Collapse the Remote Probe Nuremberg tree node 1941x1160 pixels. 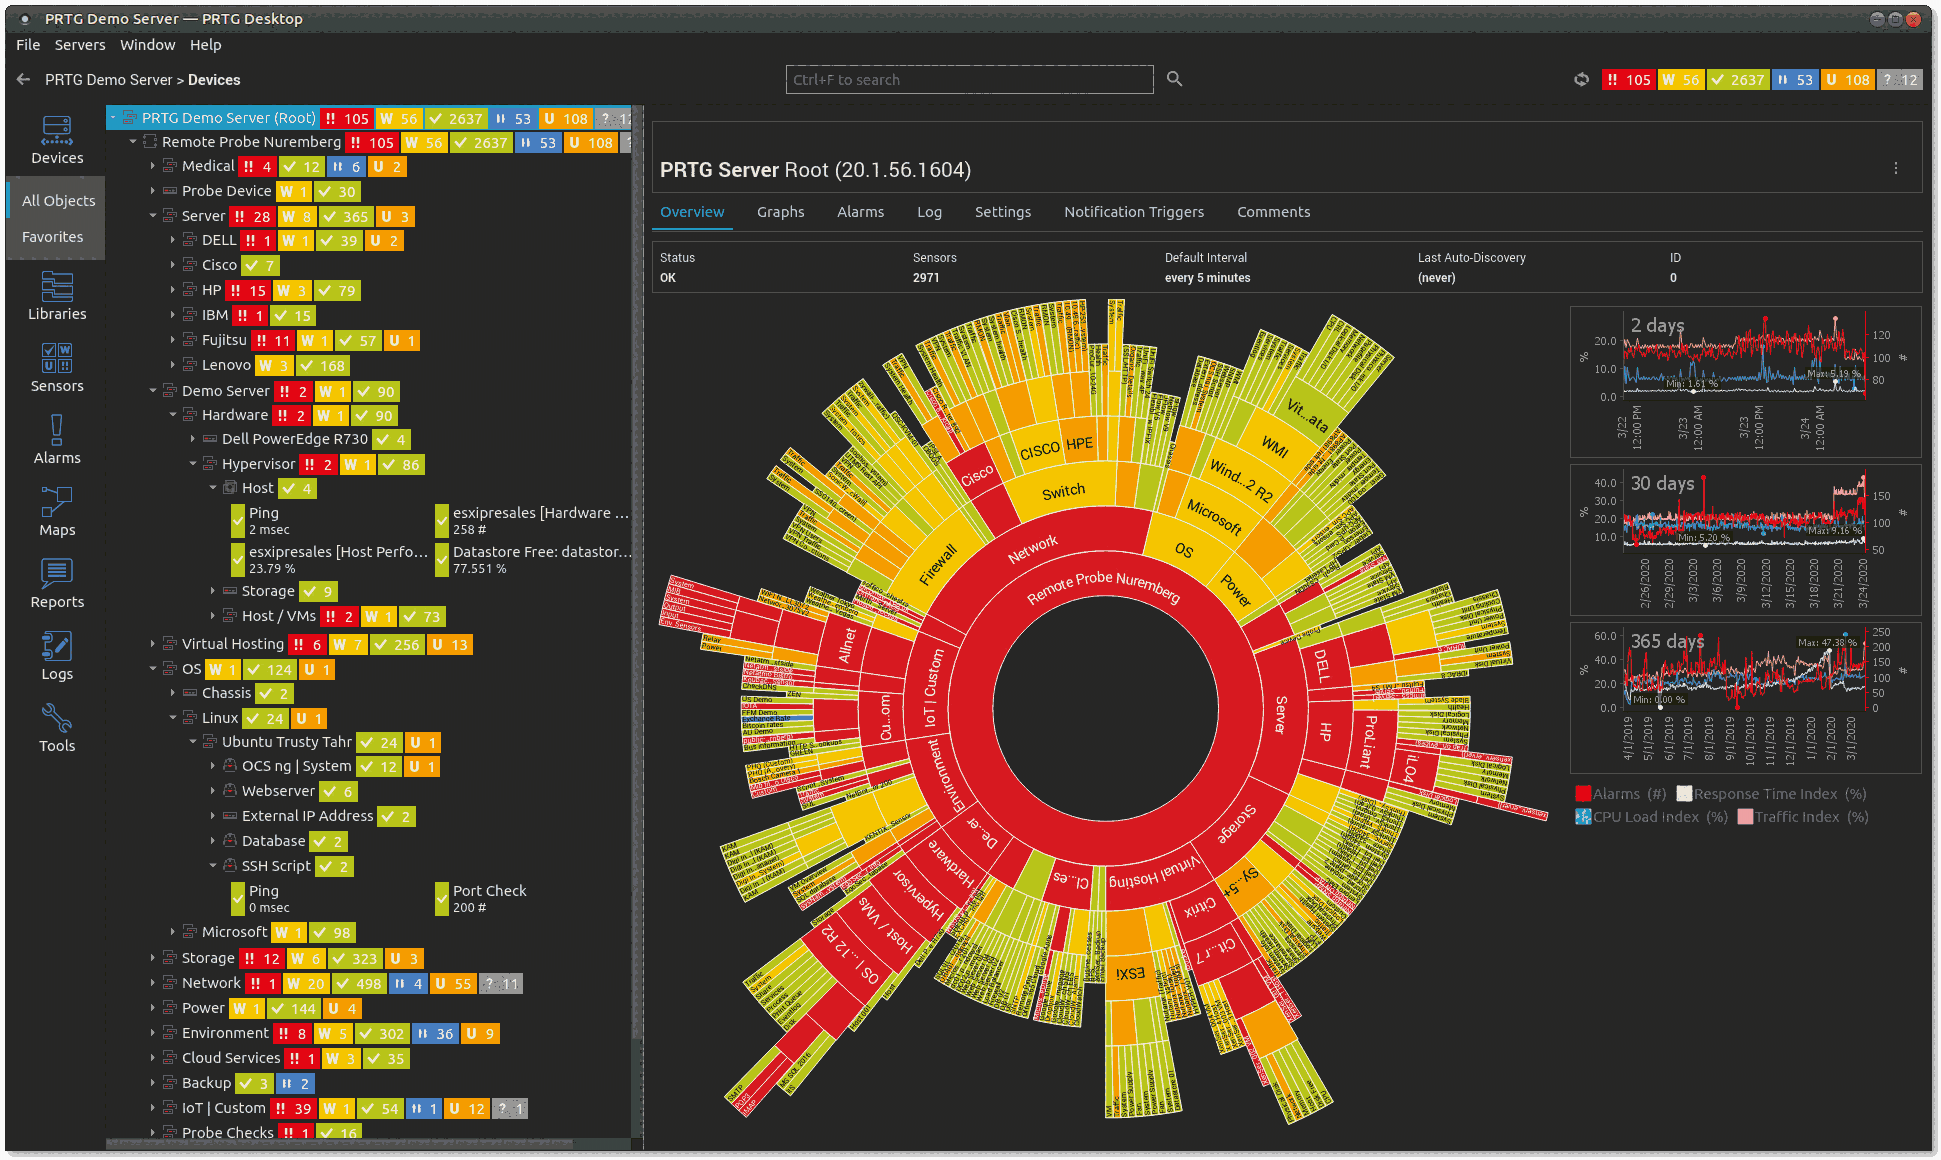(x=133, y=141)
